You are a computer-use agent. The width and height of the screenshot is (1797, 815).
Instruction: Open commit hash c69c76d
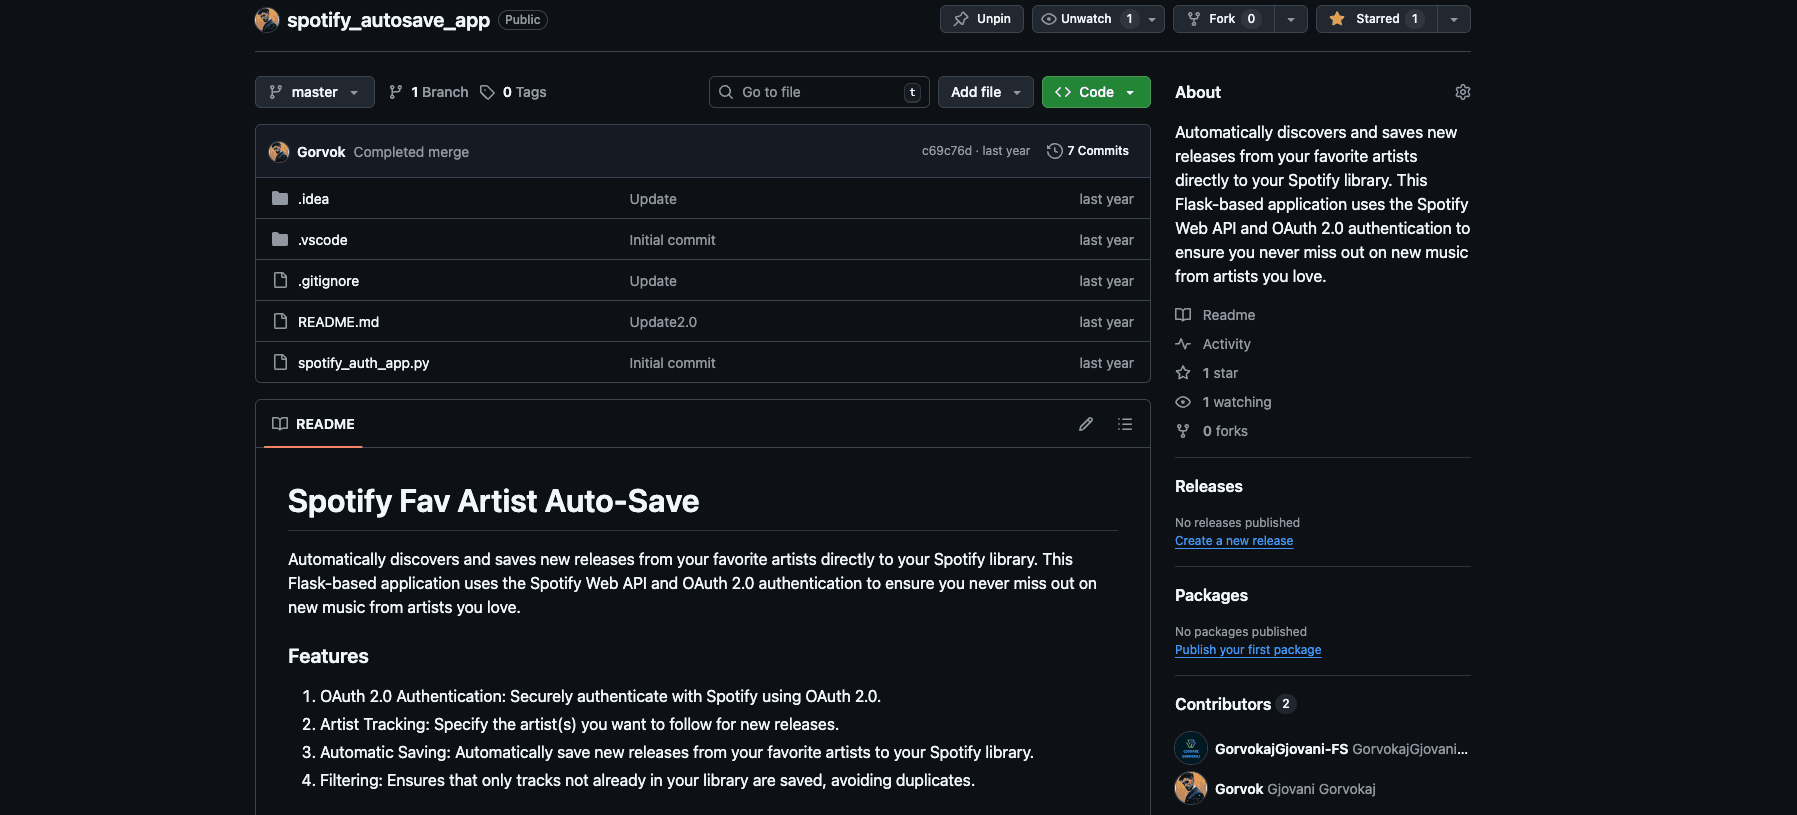click(x=946, y=151)
